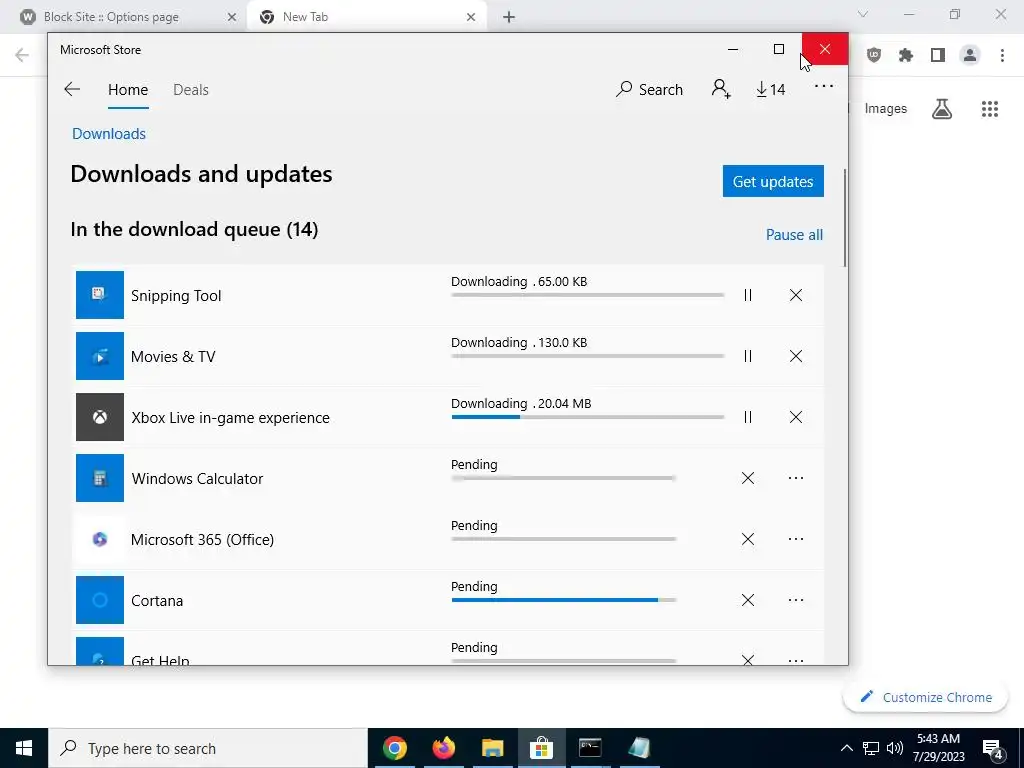Open Search Labs flask icon in Chrome
The image size is (1024, 768).
click(942, 108)
